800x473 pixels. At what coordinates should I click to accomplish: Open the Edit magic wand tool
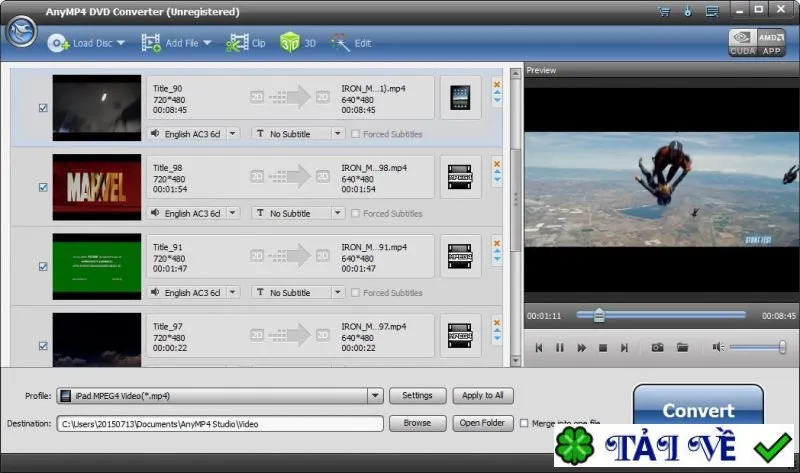pyautogui.click(x=351, y=43)
